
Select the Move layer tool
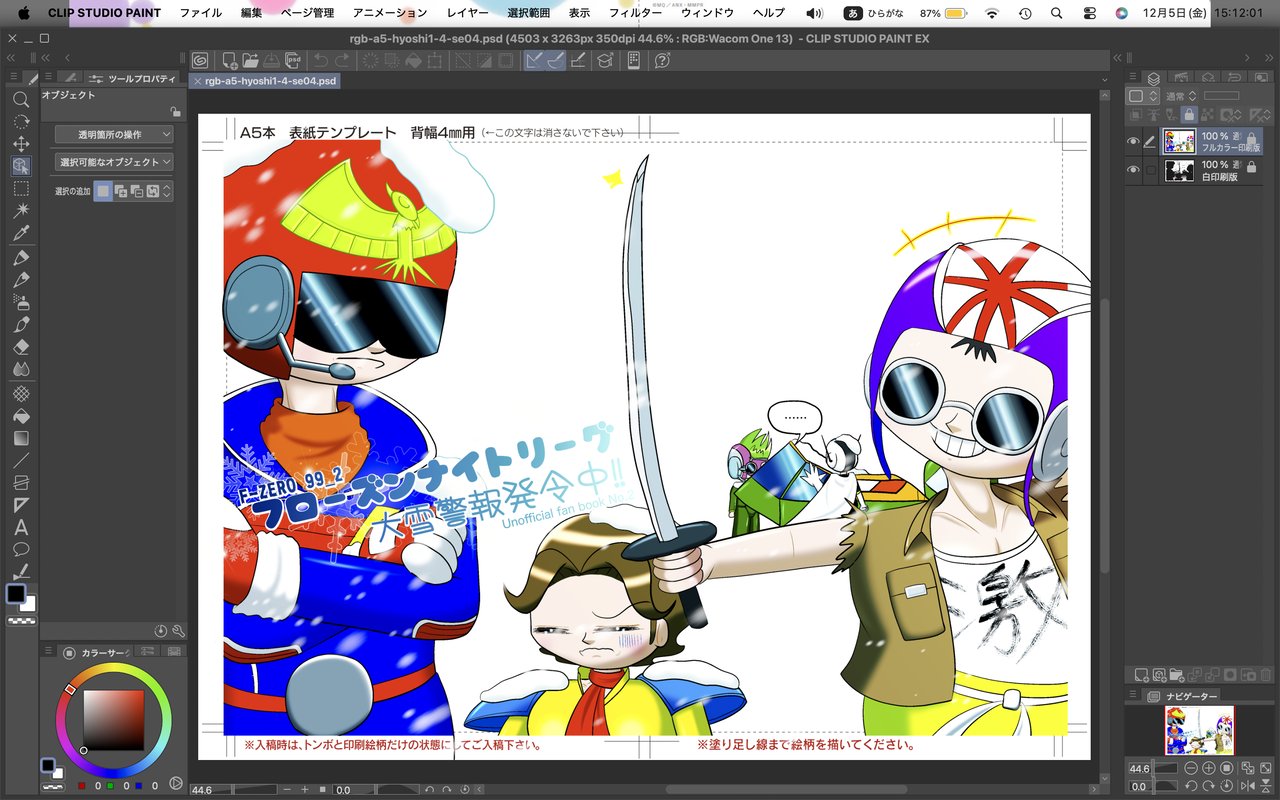pos(21,144)
